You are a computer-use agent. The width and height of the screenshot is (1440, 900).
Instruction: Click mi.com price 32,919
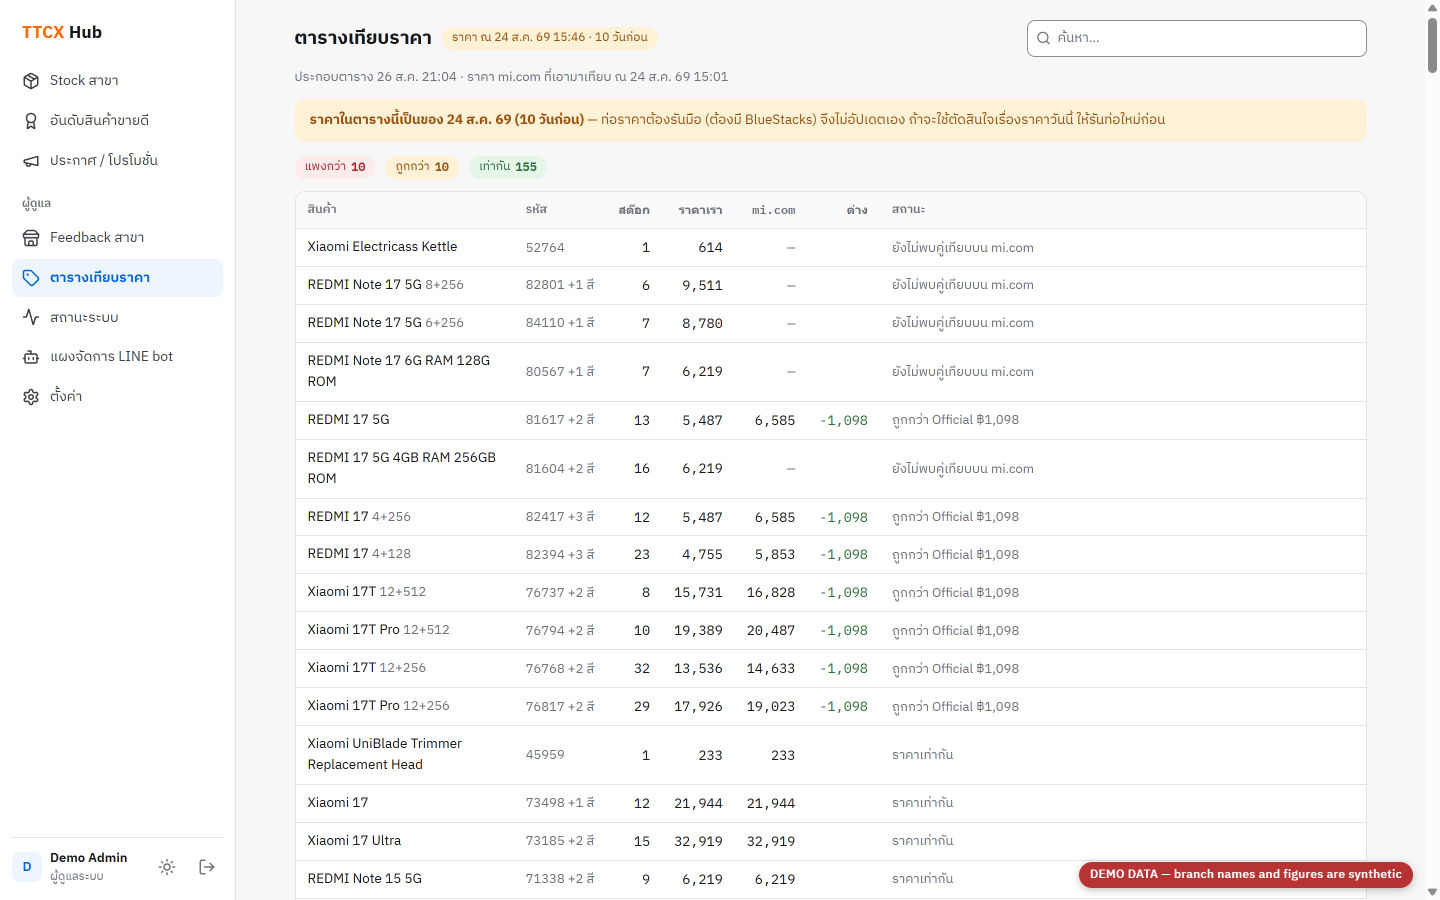(771, 842)
